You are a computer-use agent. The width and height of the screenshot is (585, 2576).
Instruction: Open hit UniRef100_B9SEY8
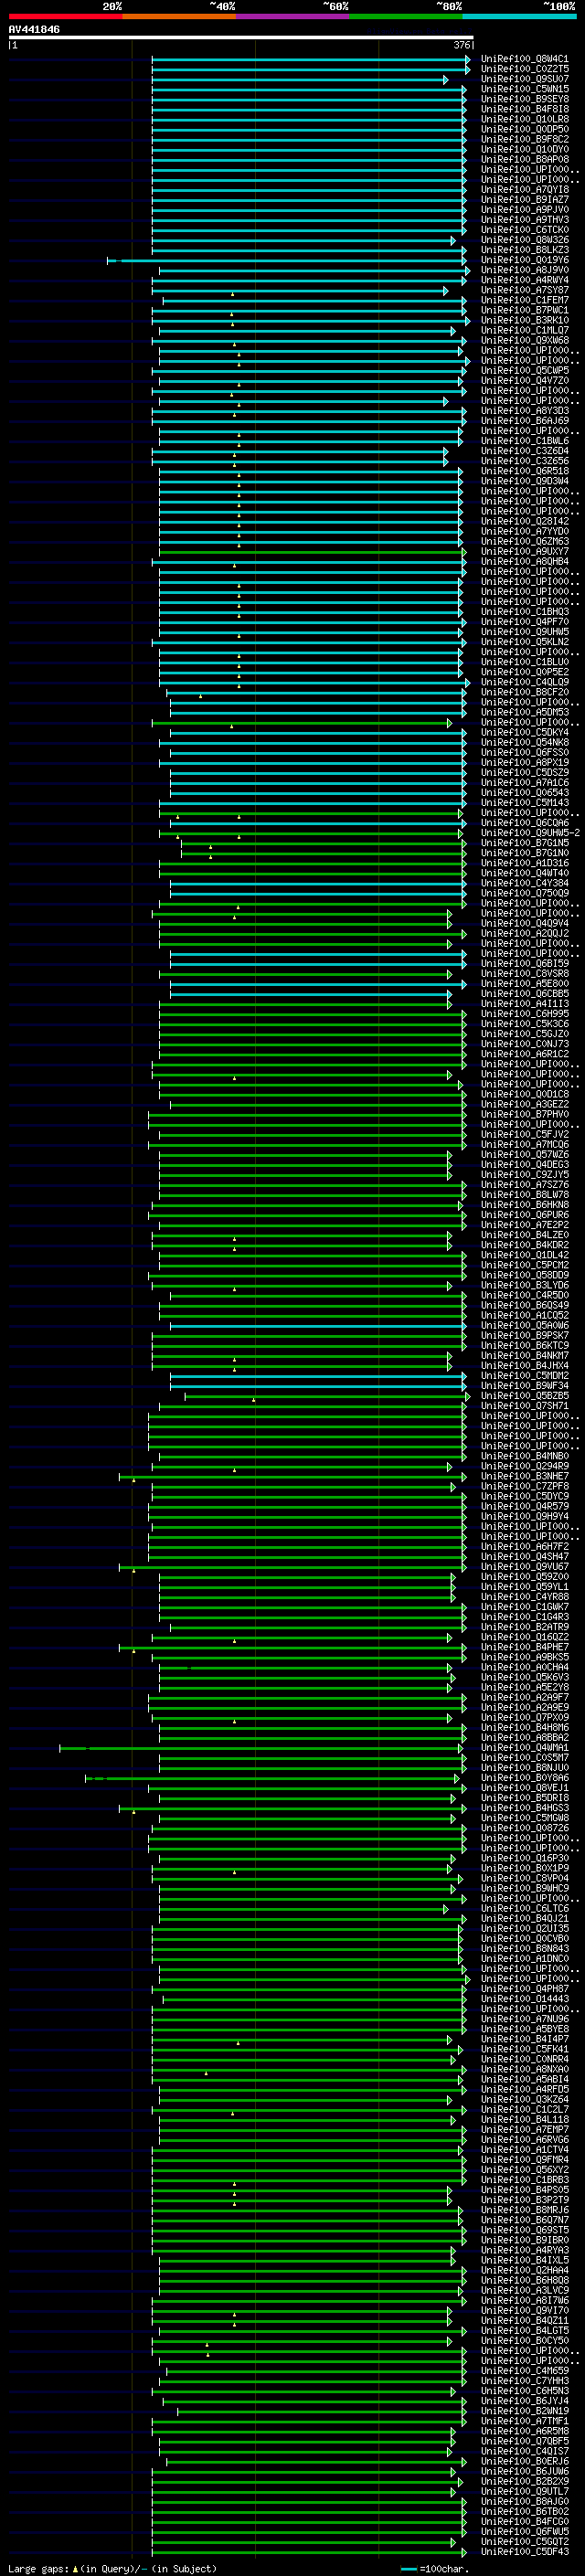[524, 99]
